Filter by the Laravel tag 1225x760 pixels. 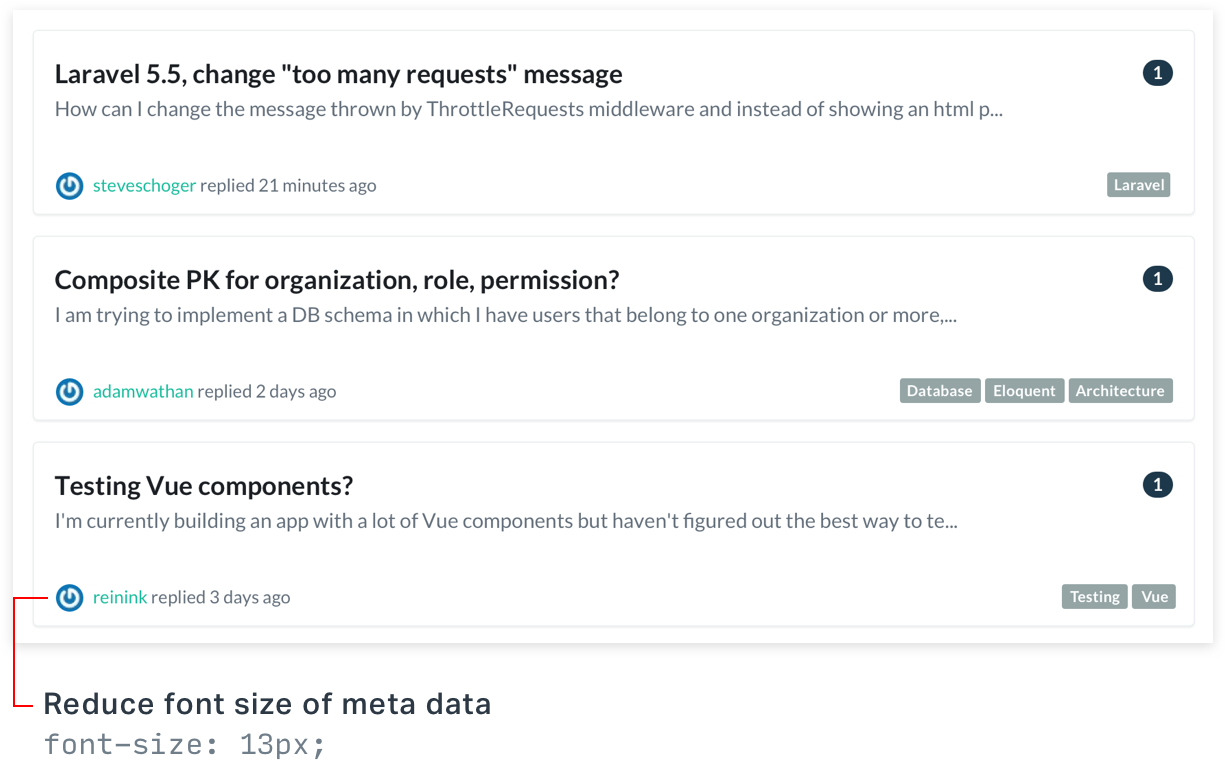1138,185
